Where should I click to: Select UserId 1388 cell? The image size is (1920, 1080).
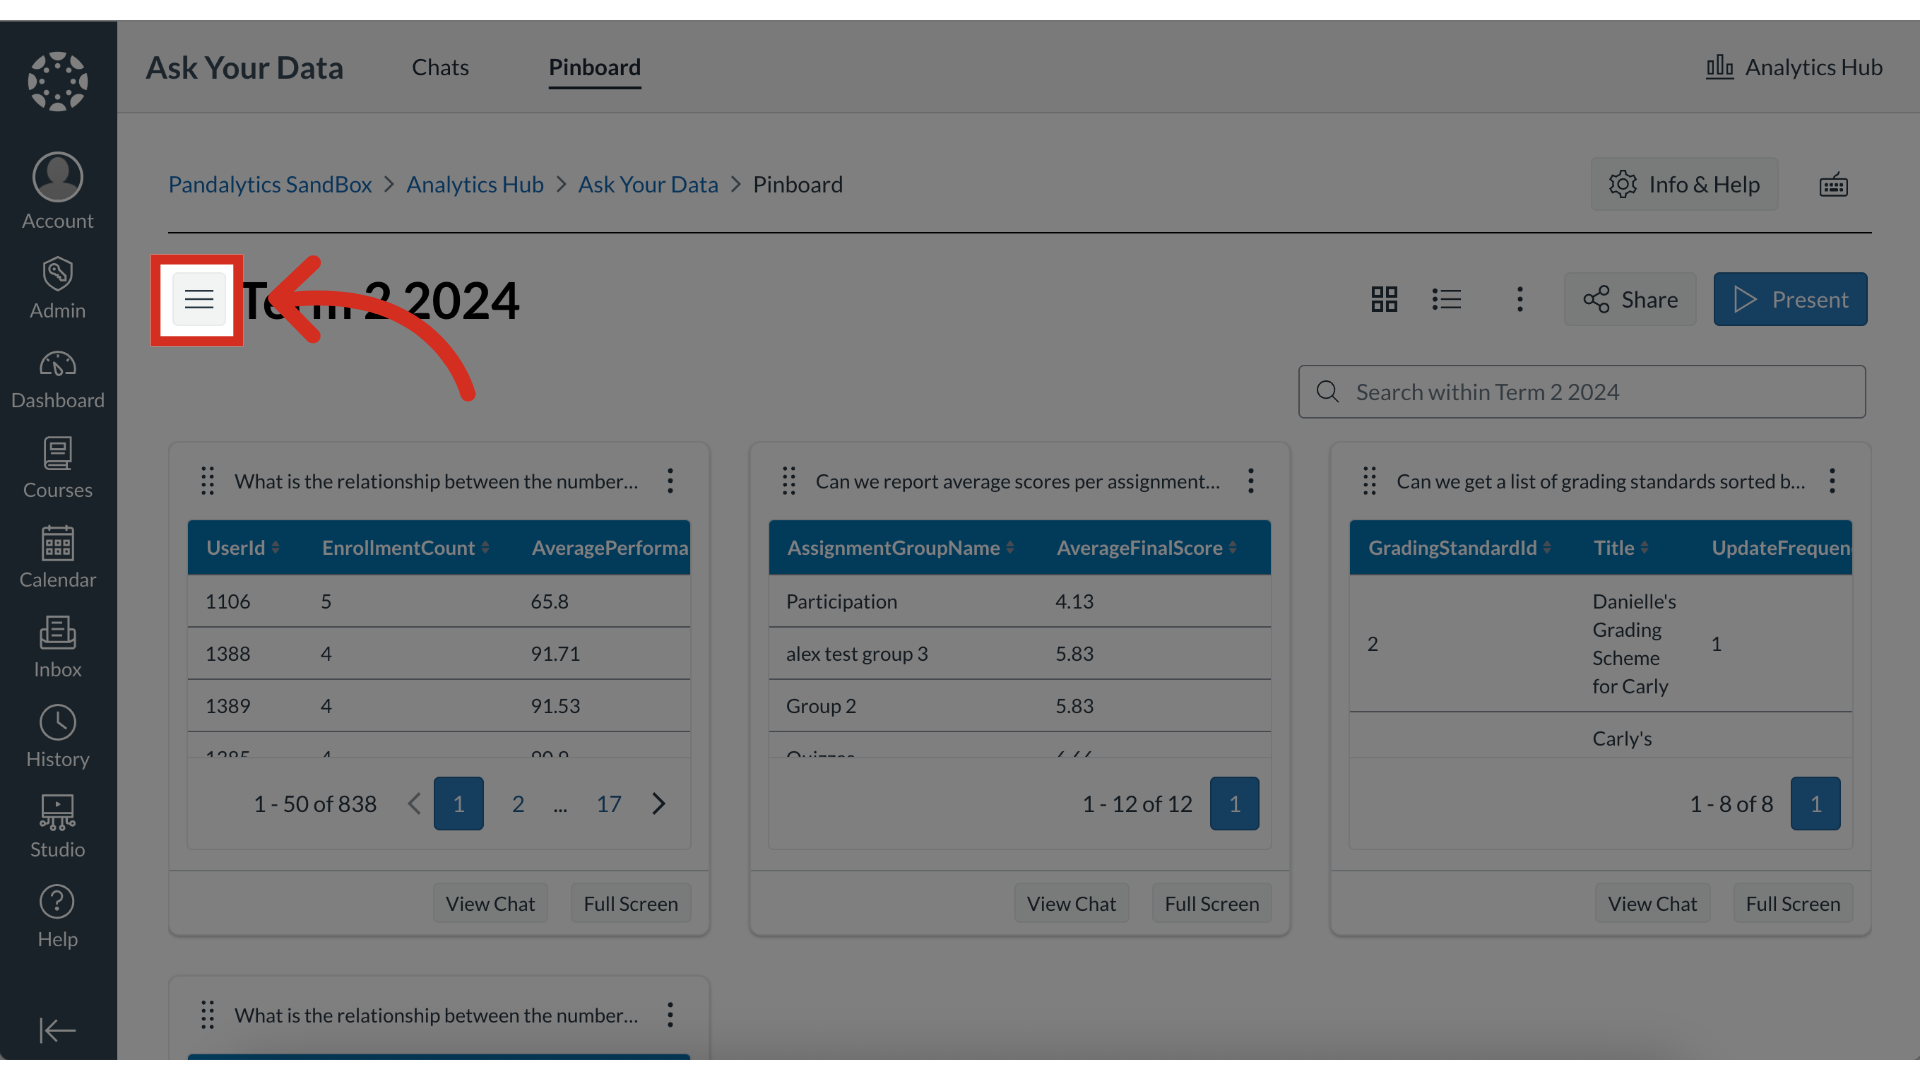click(228, 654)
